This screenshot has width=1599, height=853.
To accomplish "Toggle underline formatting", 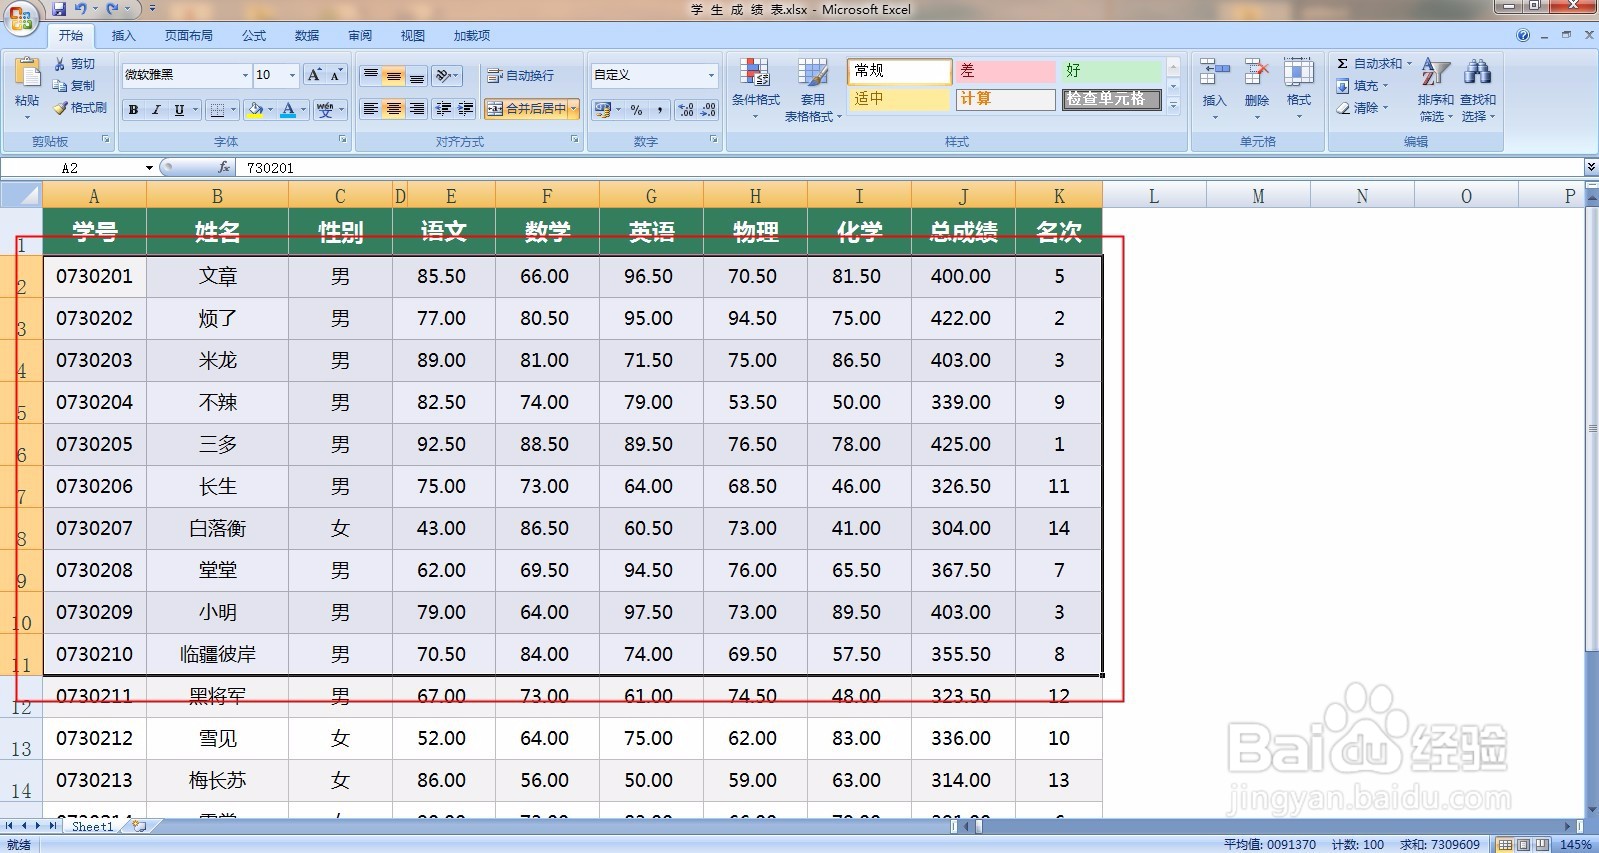I will coord(179,110).
